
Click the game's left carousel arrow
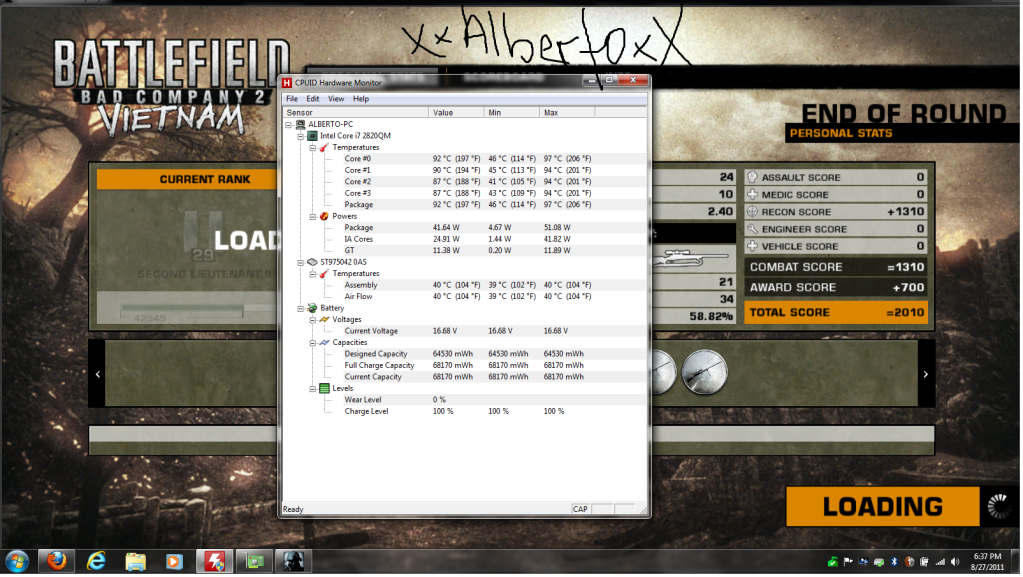[x=97, y=375]
